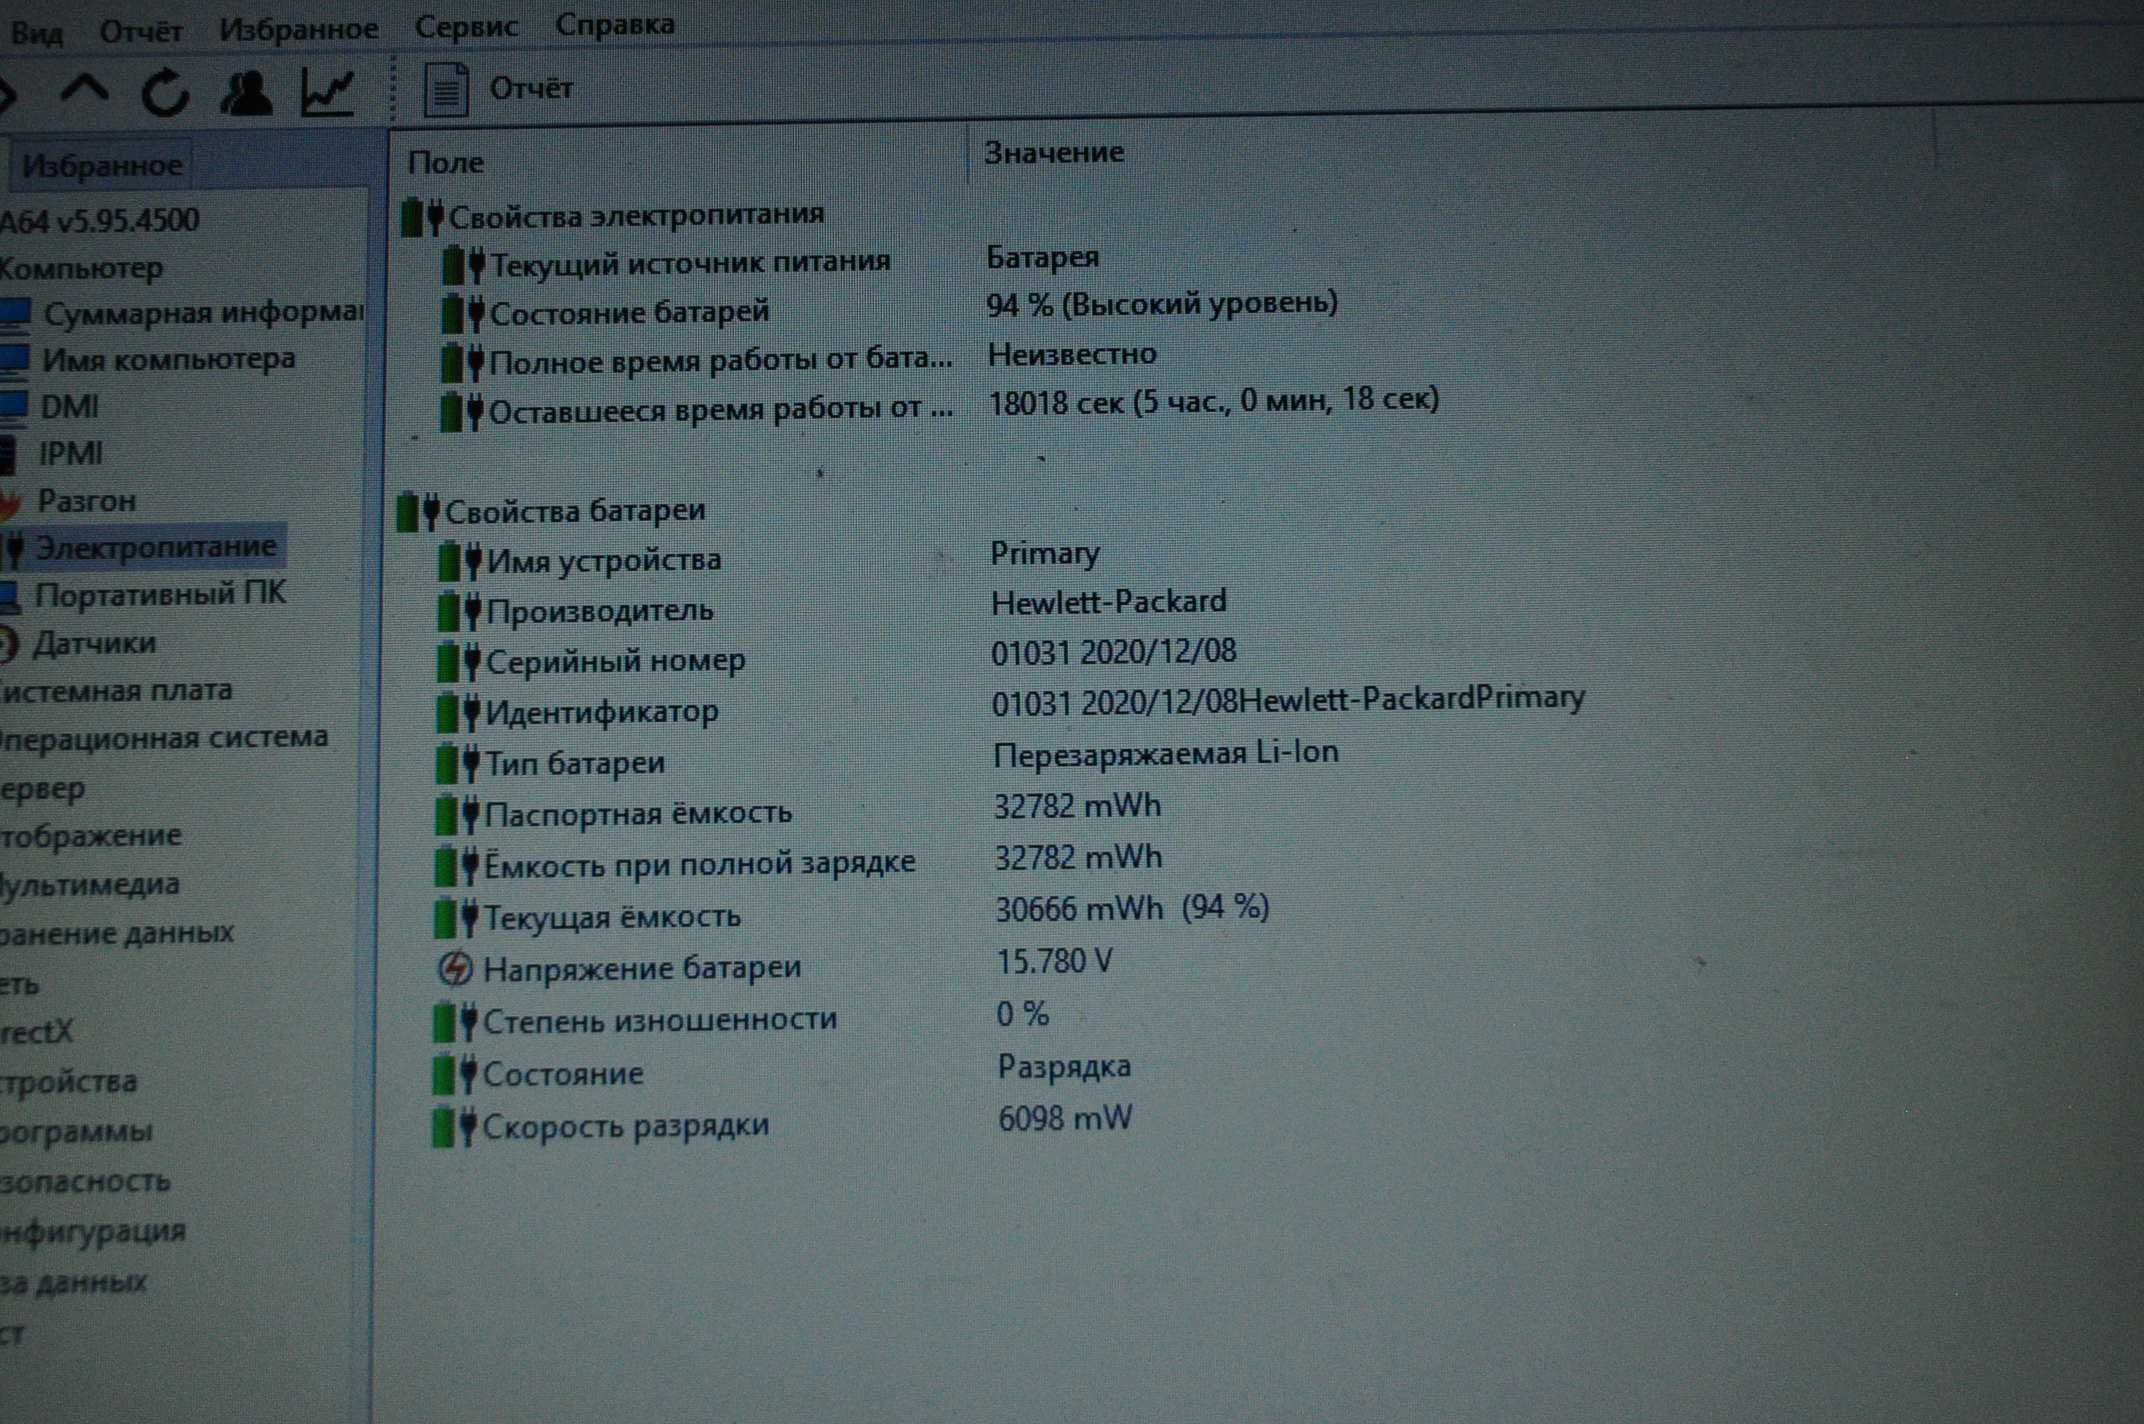Select Конфигурация tree item
This screenshot has height=1424, width=2144.
tap(93, 1230)
